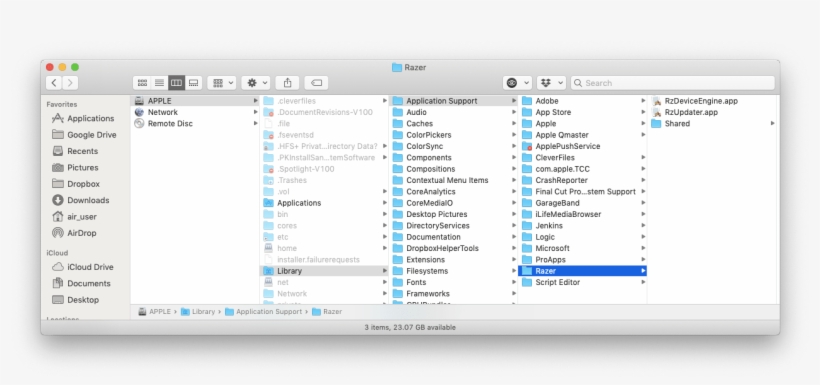Screen dimensions: 820x385
Task: Open the gear action menu
Action: 256,83
